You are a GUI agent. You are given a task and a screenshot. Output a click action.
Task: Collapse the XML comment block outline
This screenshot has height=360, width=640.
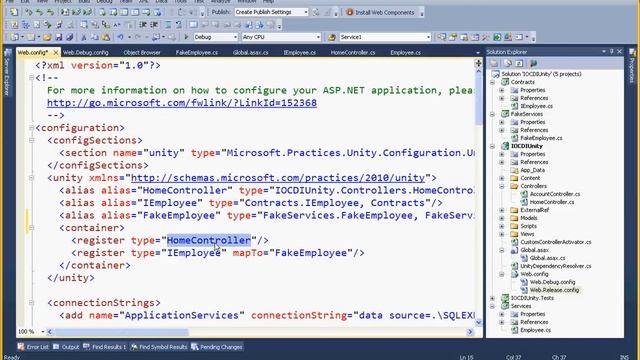[x=31, y=78]
